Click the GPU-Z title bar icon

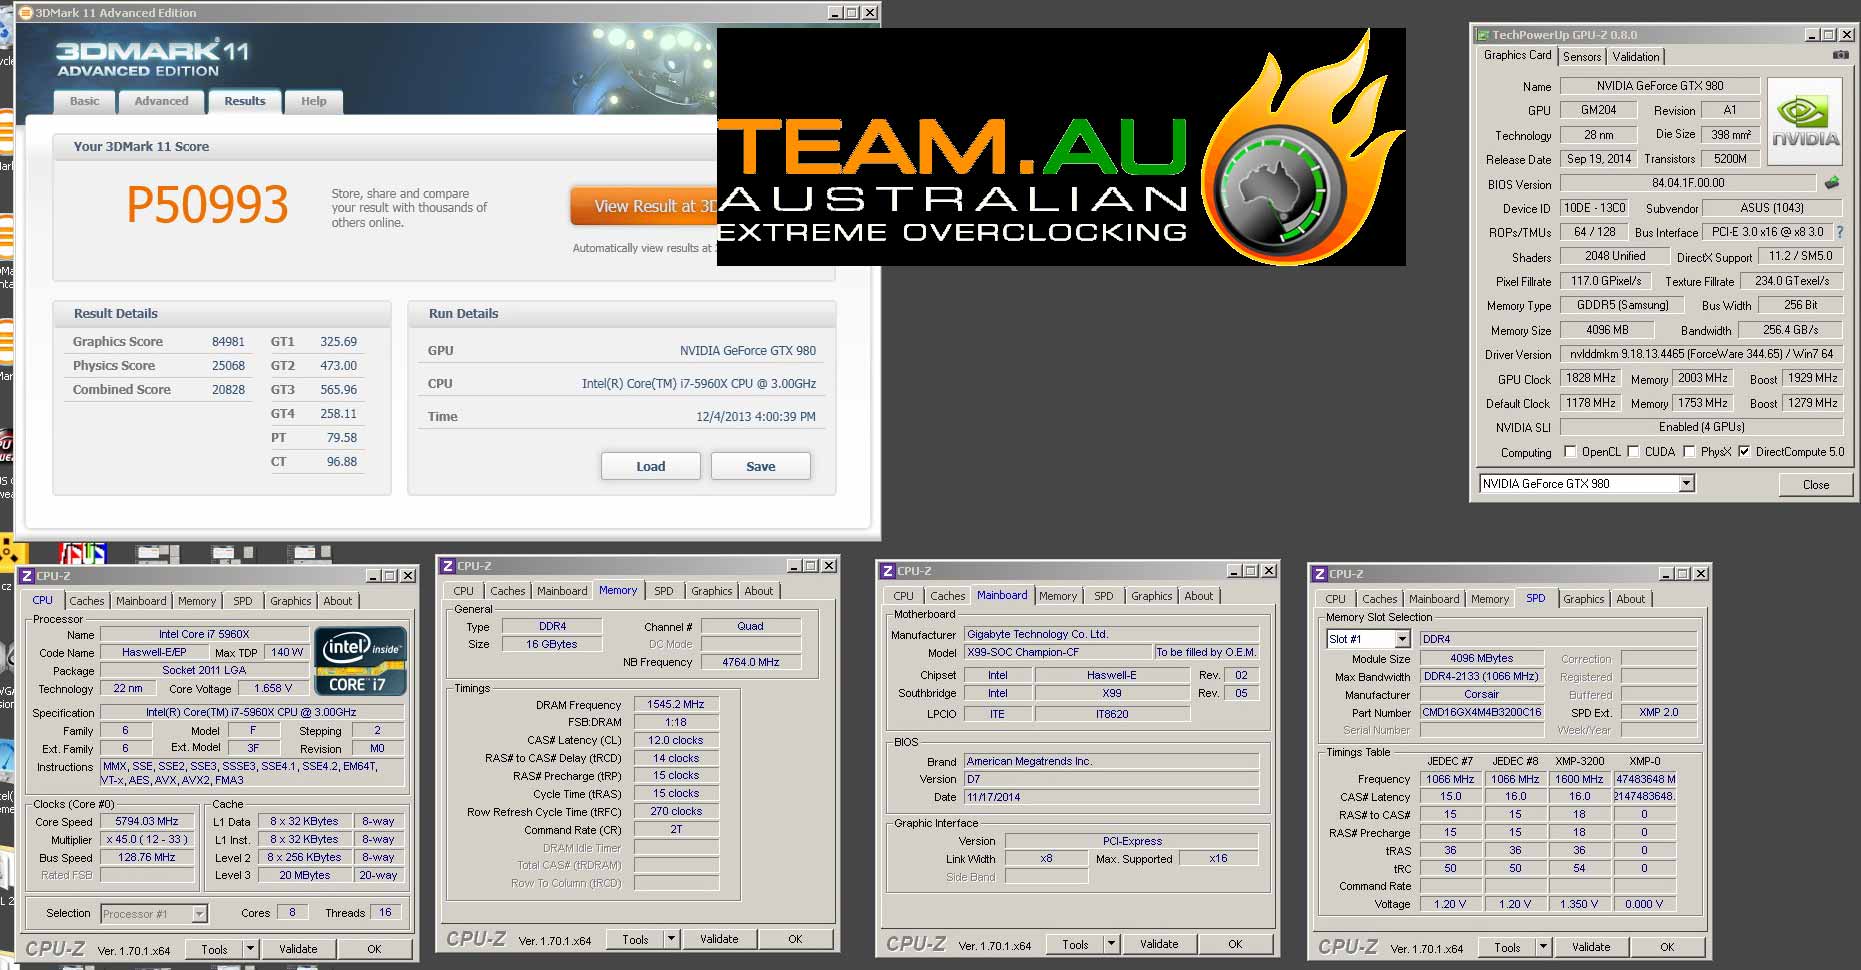(x=1482, y=35)
